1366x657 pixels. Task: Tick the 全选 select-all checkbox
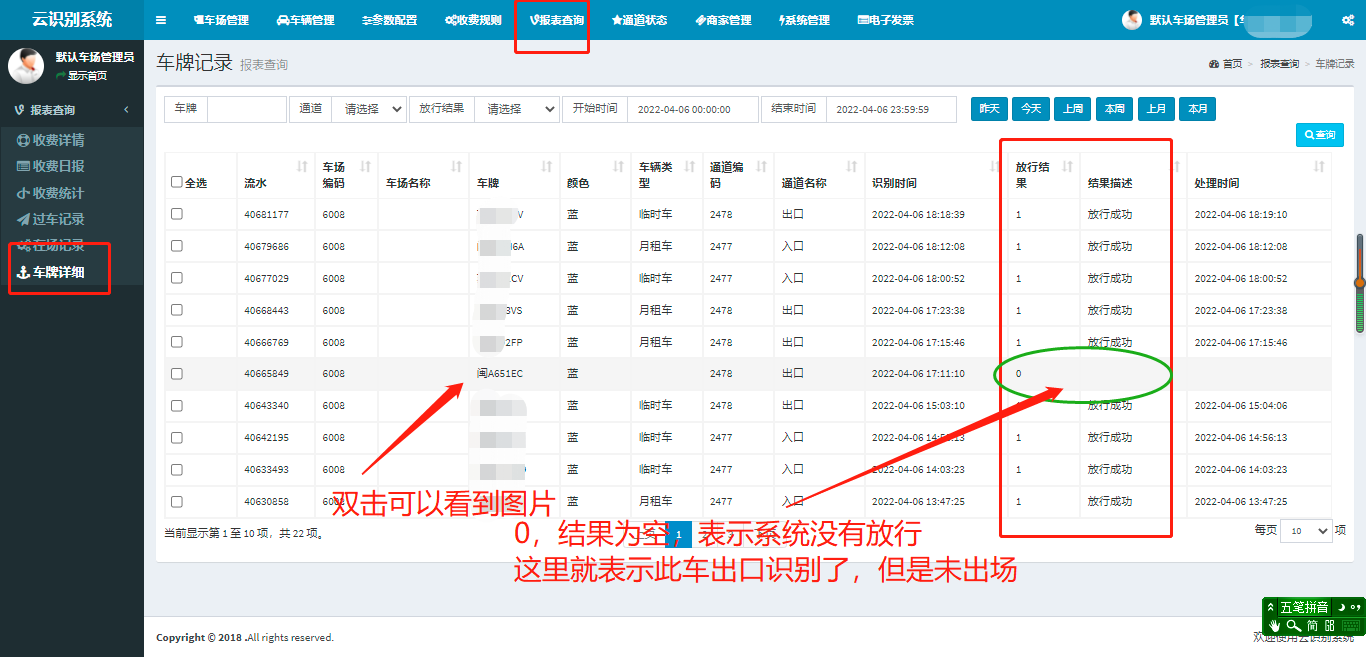[x=177, y=182]
